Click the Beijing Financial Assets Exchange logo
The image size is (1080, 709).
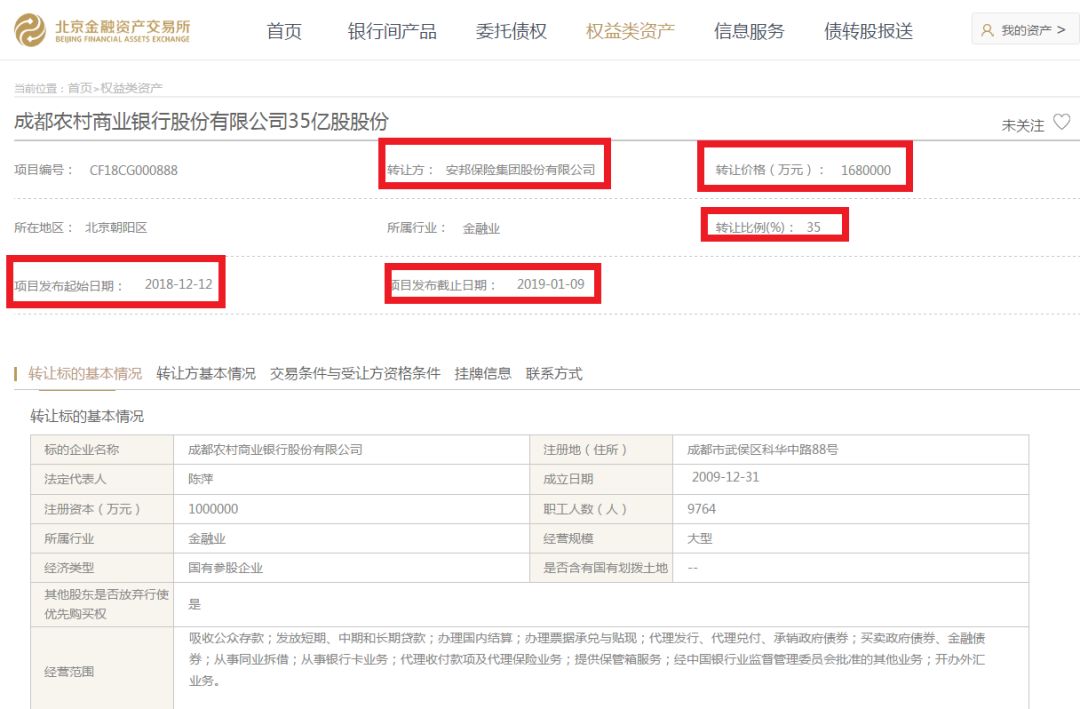[x=102, y=30]
